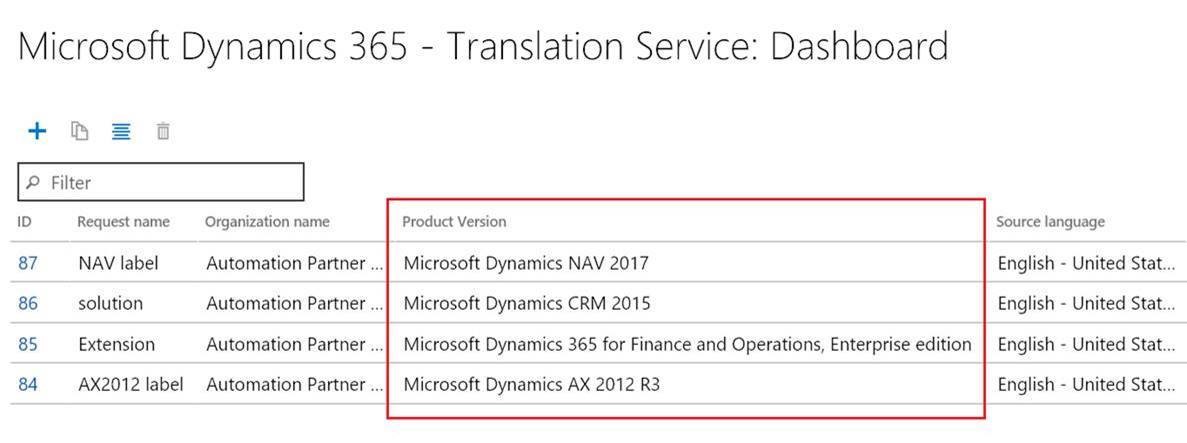Screen dimensions: 1187x443
Task: Open request ID 84 link
Action: 28,384
